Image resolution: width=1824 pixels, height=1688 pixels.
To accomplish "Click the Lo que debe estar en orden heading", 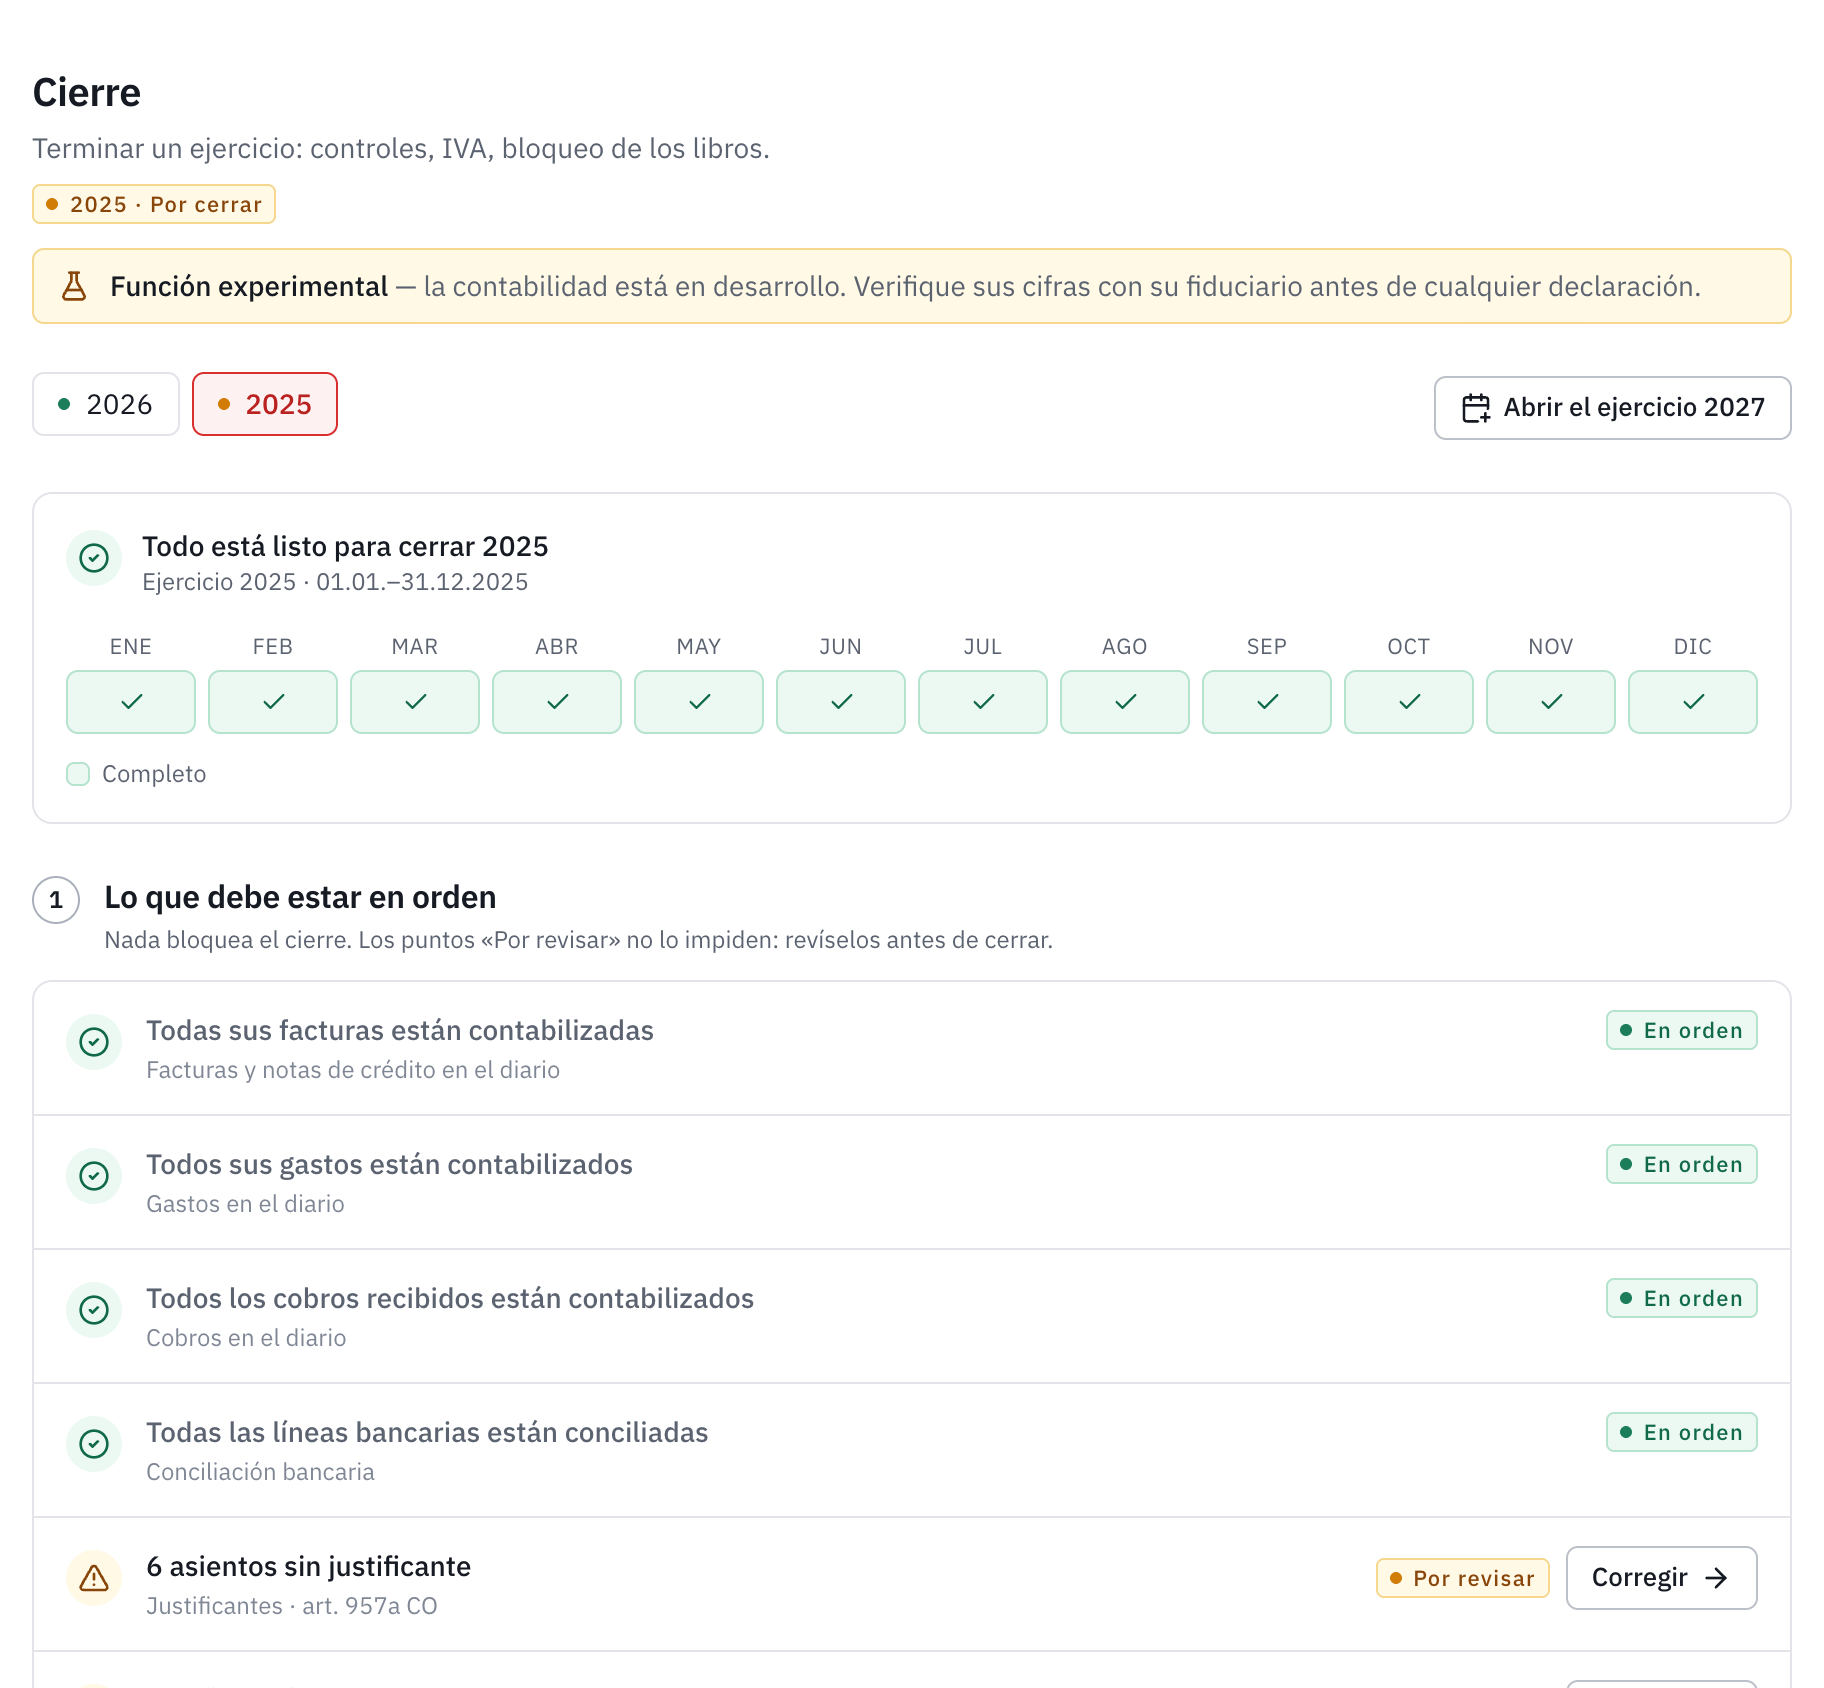I will [300, 898].
